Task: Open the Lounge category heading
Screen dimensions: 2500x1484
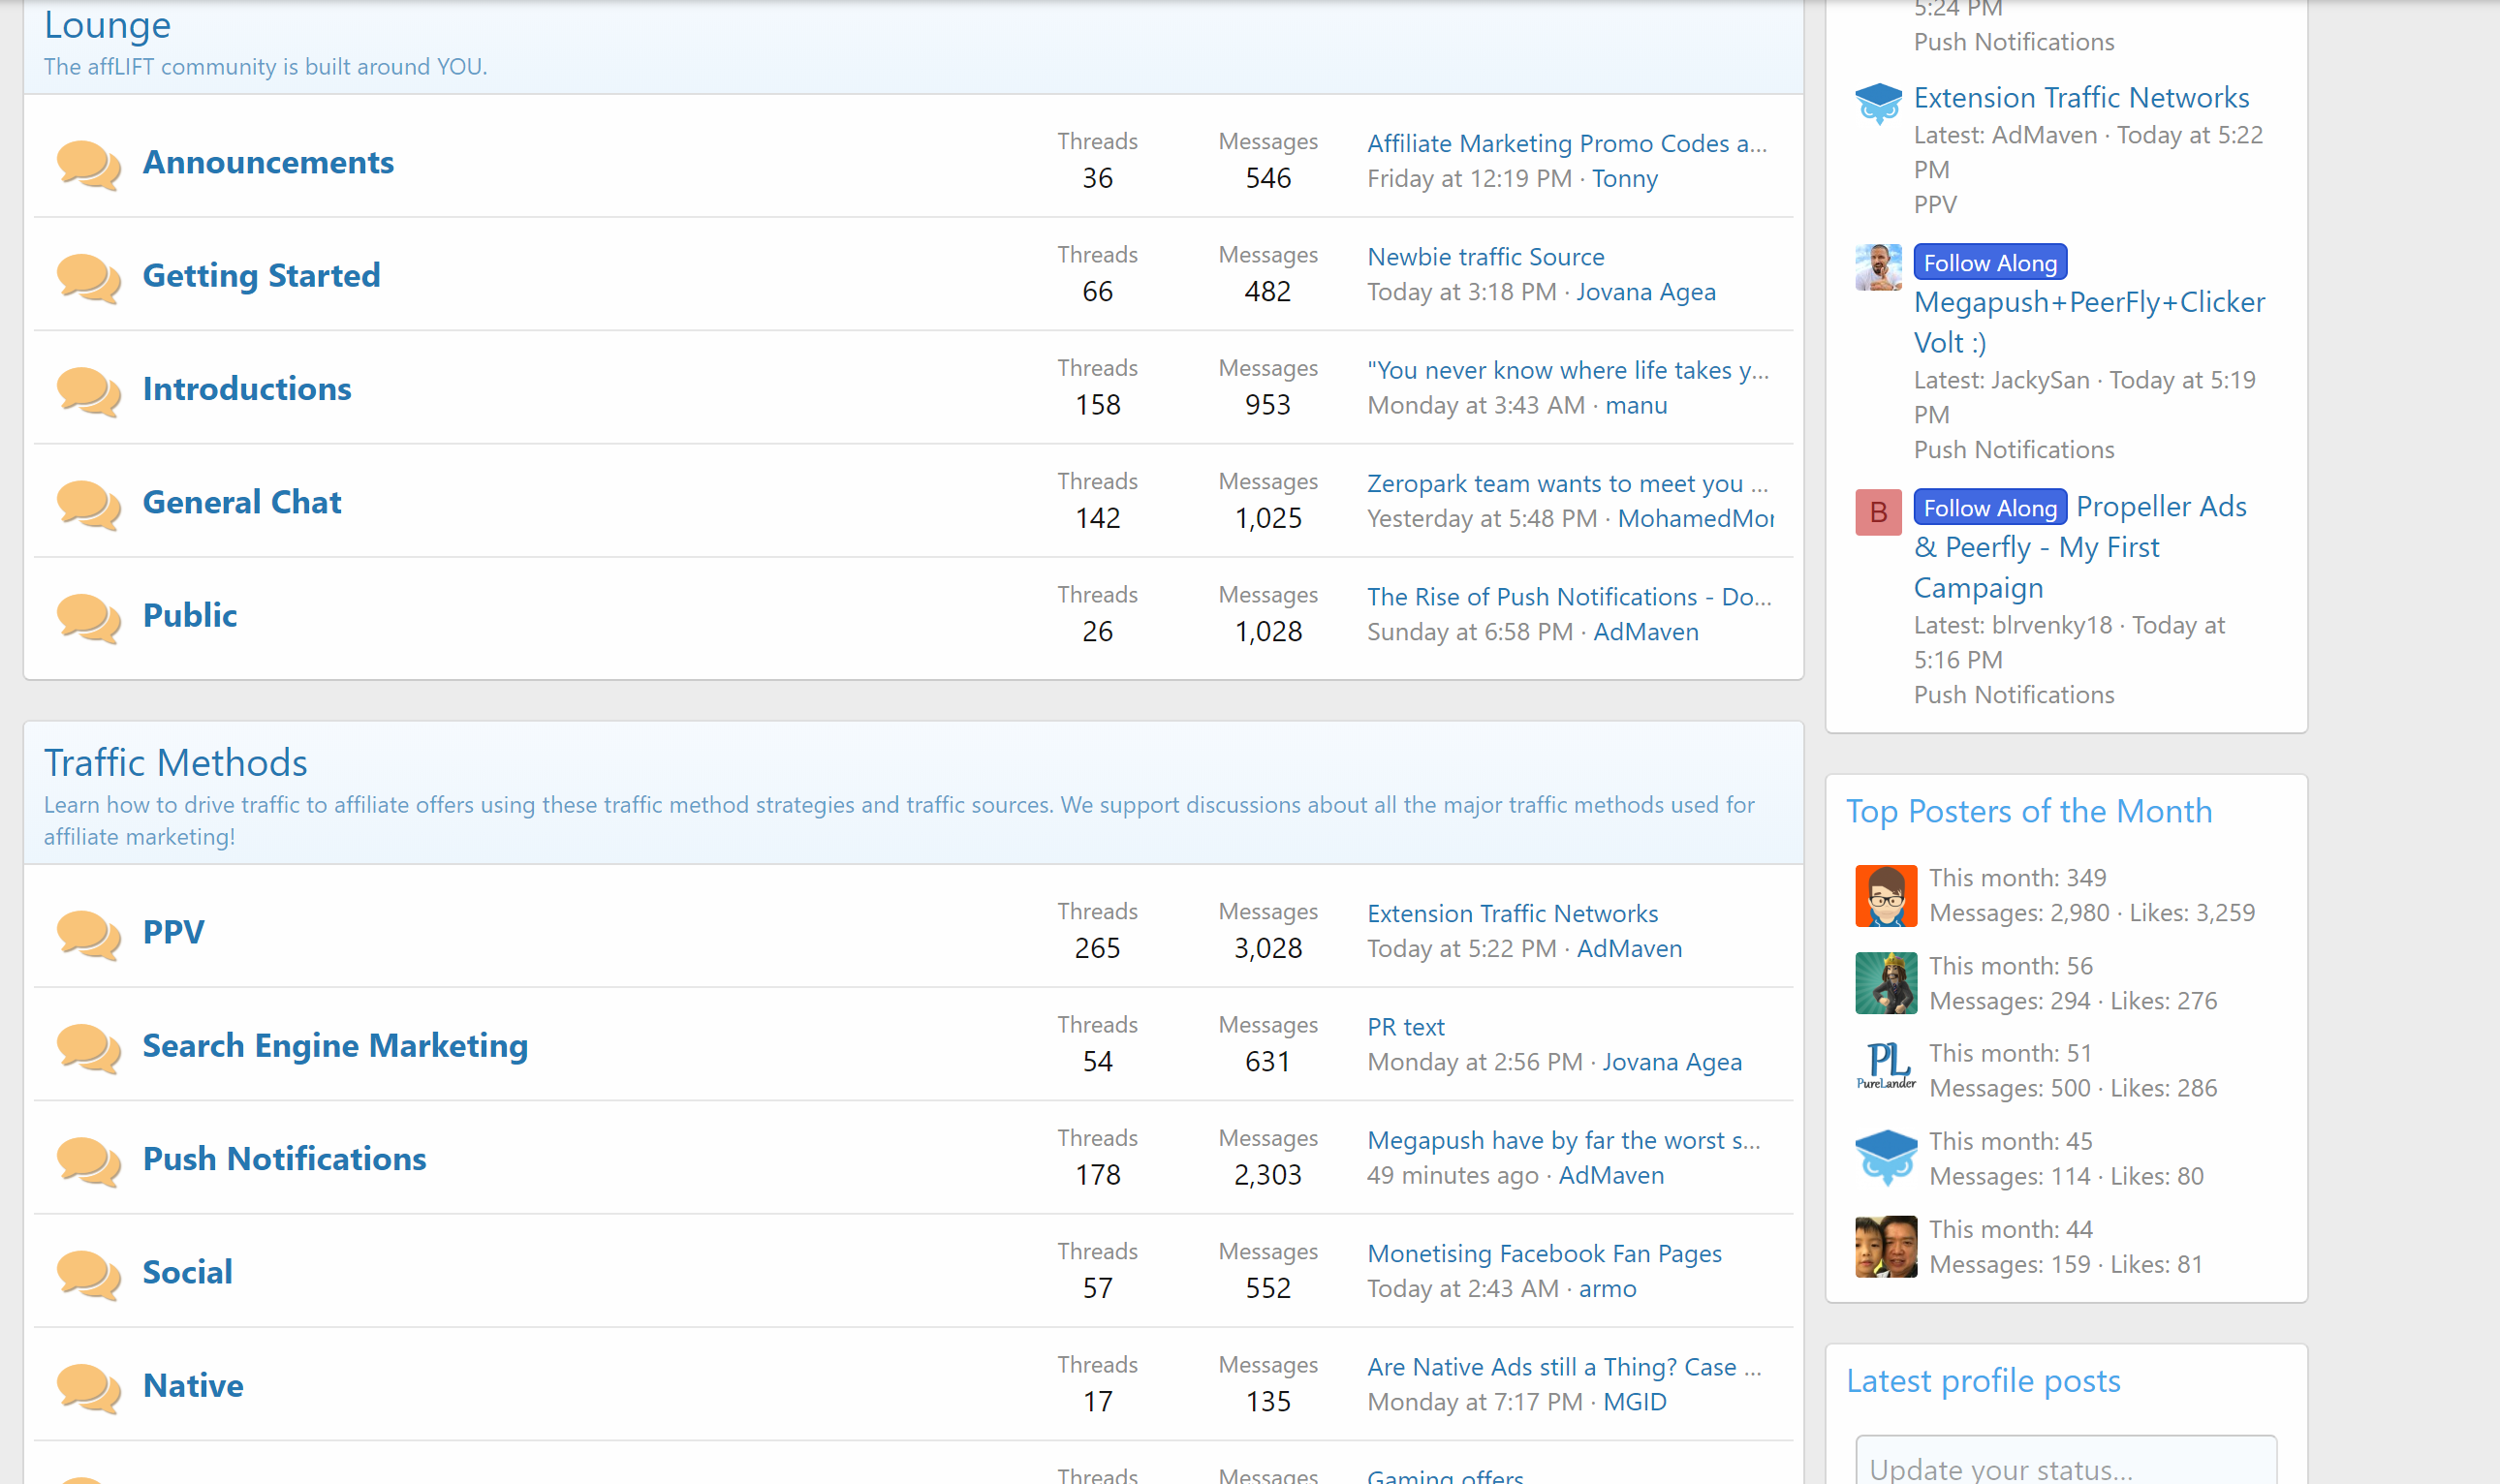Action: (107, 25)
